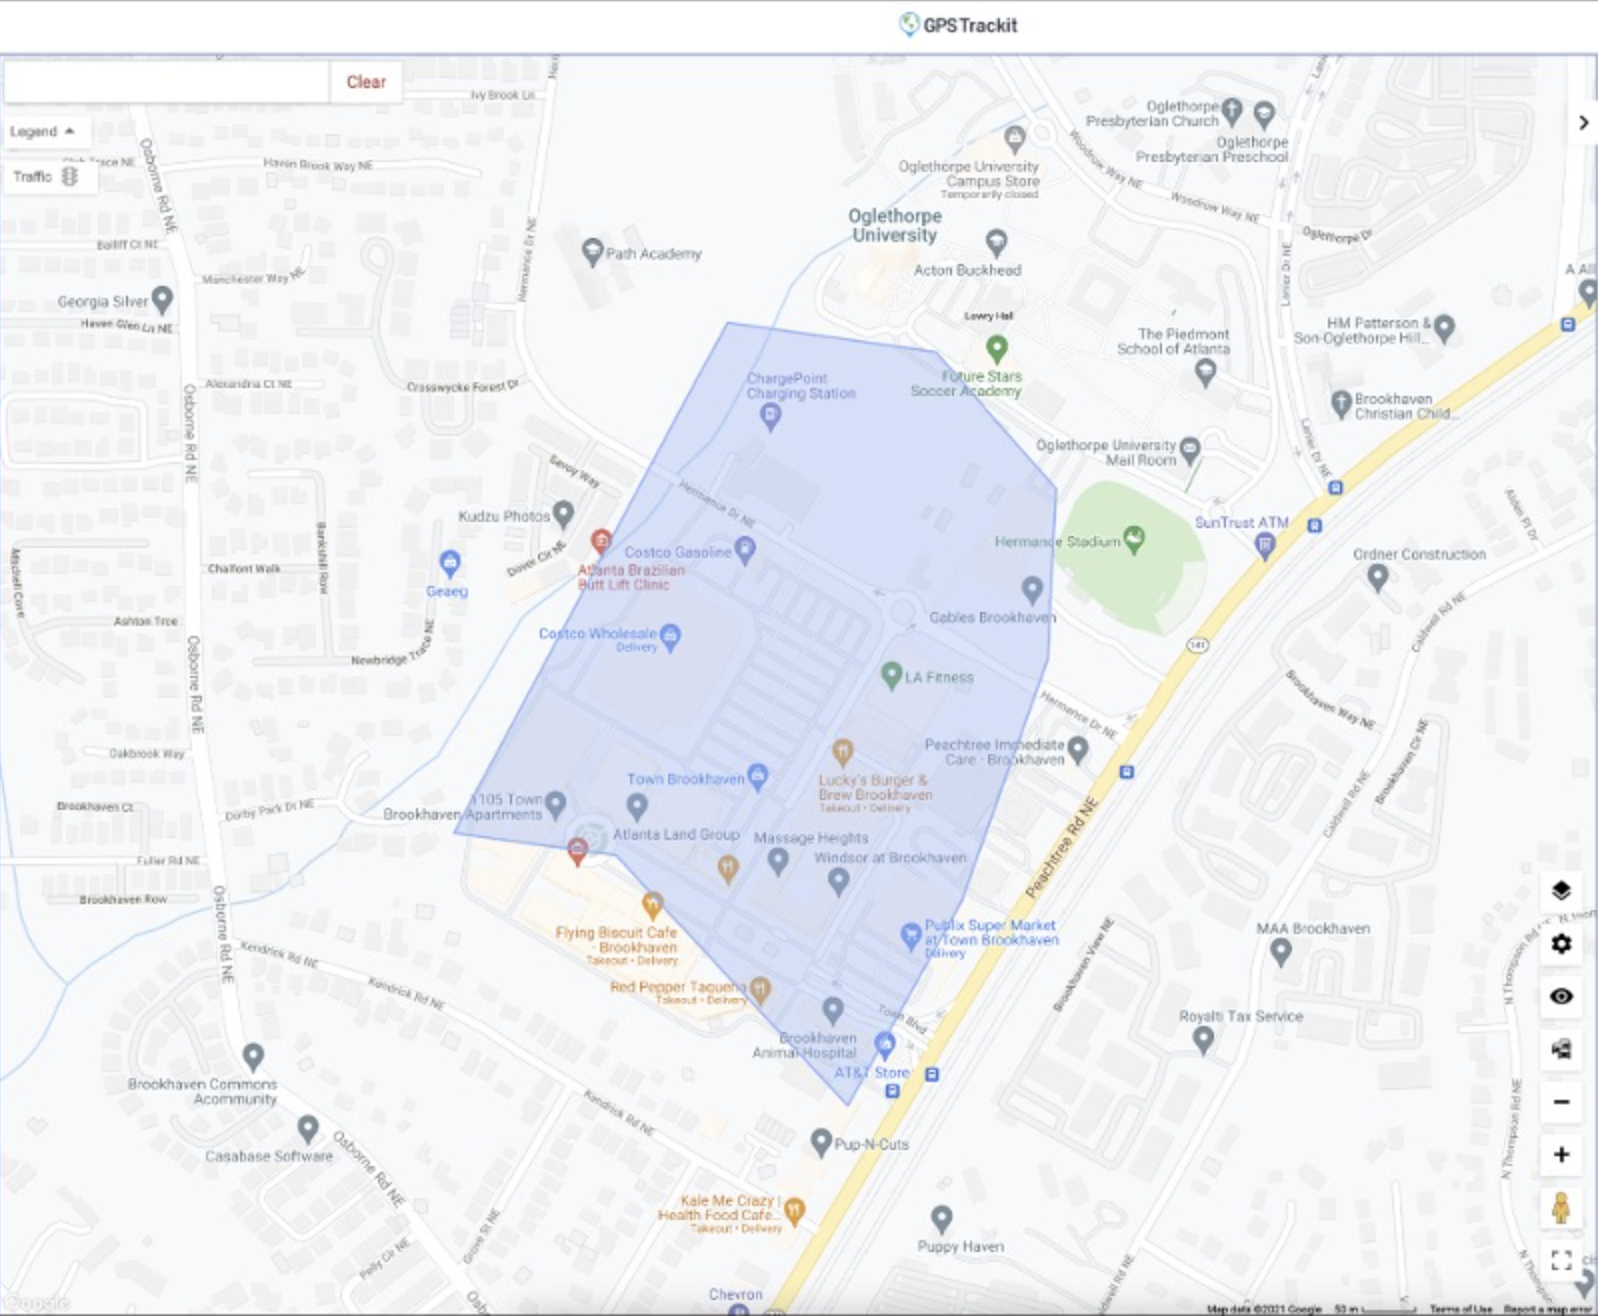
Task: Click the Pup-N-Cuts pin
Action: (x=821, y=1141)
